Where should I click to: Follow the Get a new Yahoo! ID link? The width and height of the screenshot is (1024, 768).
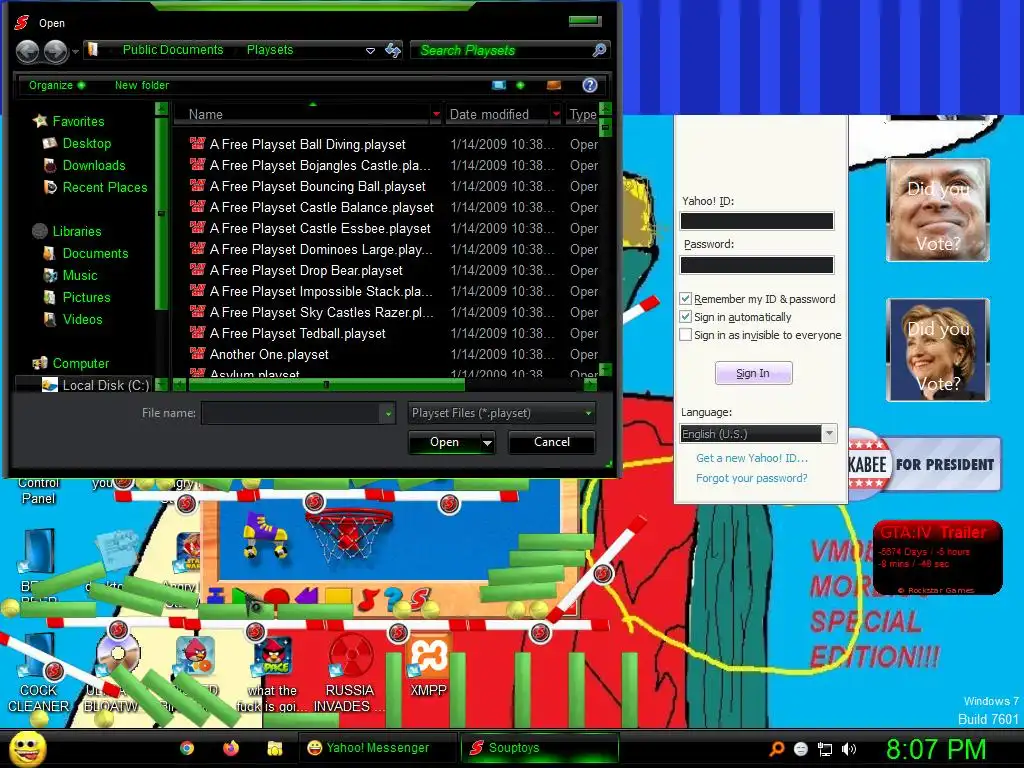[752, 458]
